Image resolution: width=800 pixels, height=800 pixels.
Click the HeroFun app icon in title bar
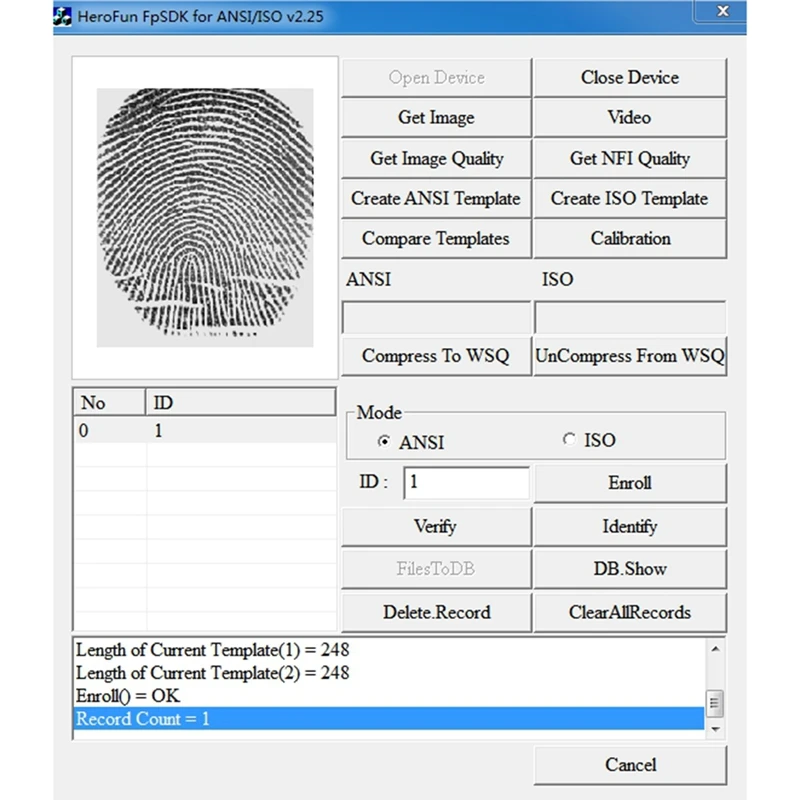(64, 17)
